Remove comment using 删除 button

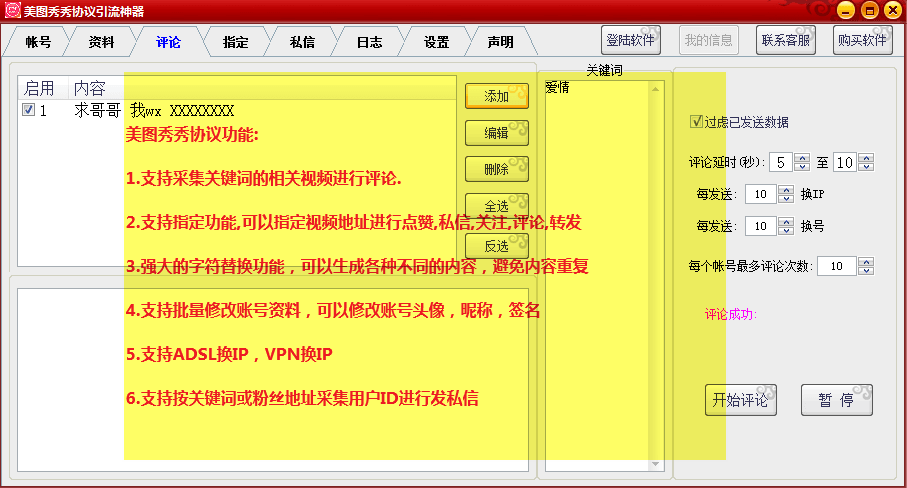click(x=497, y=169)
